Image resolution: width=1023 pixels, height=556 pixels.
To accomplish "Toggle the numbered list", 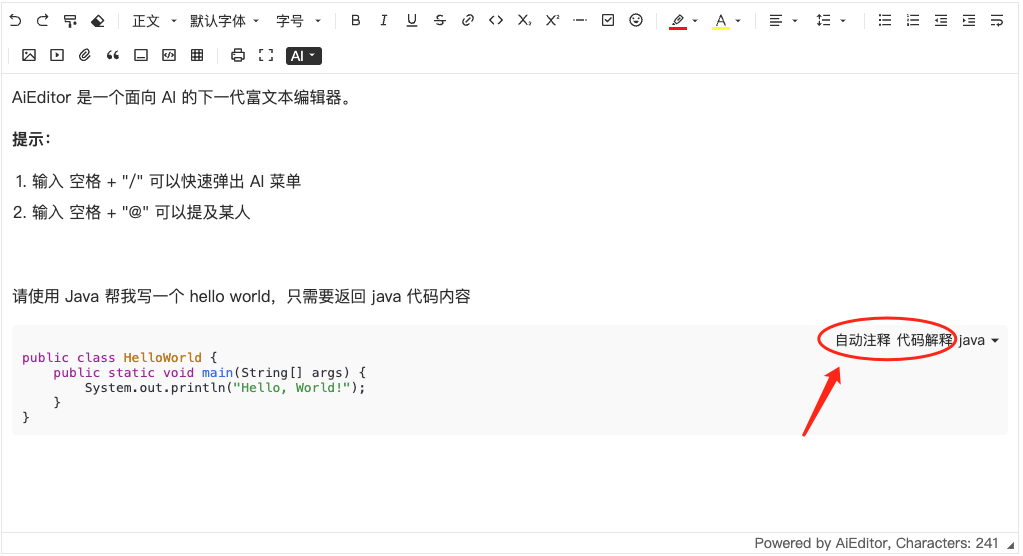I will (x=913, y=21).
